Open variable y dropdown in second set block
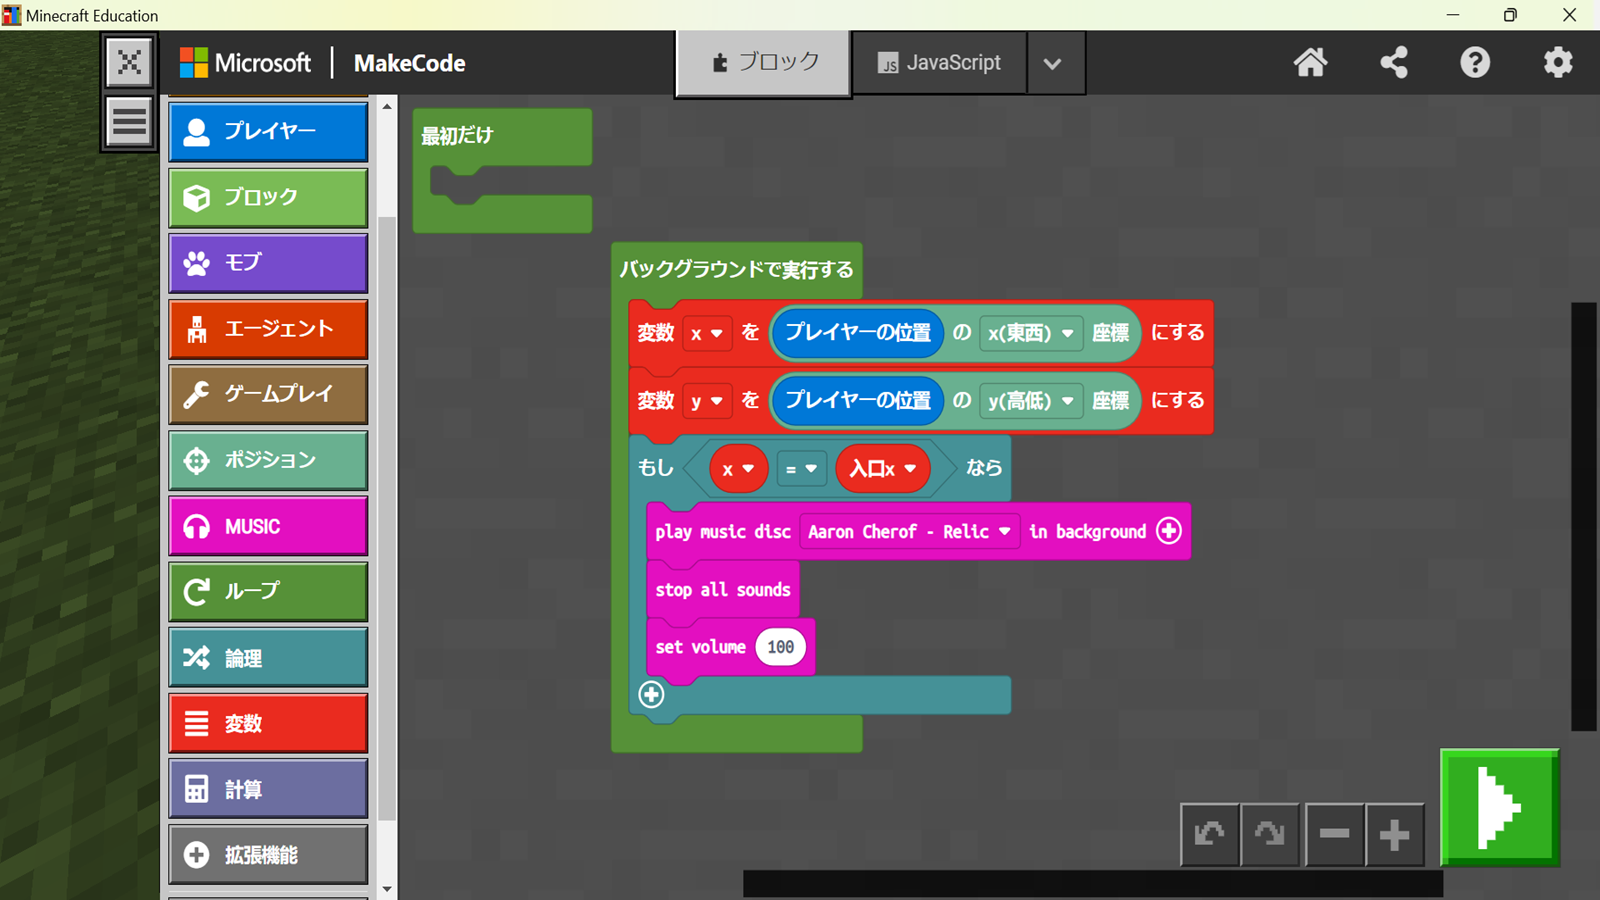 point(707,401)
